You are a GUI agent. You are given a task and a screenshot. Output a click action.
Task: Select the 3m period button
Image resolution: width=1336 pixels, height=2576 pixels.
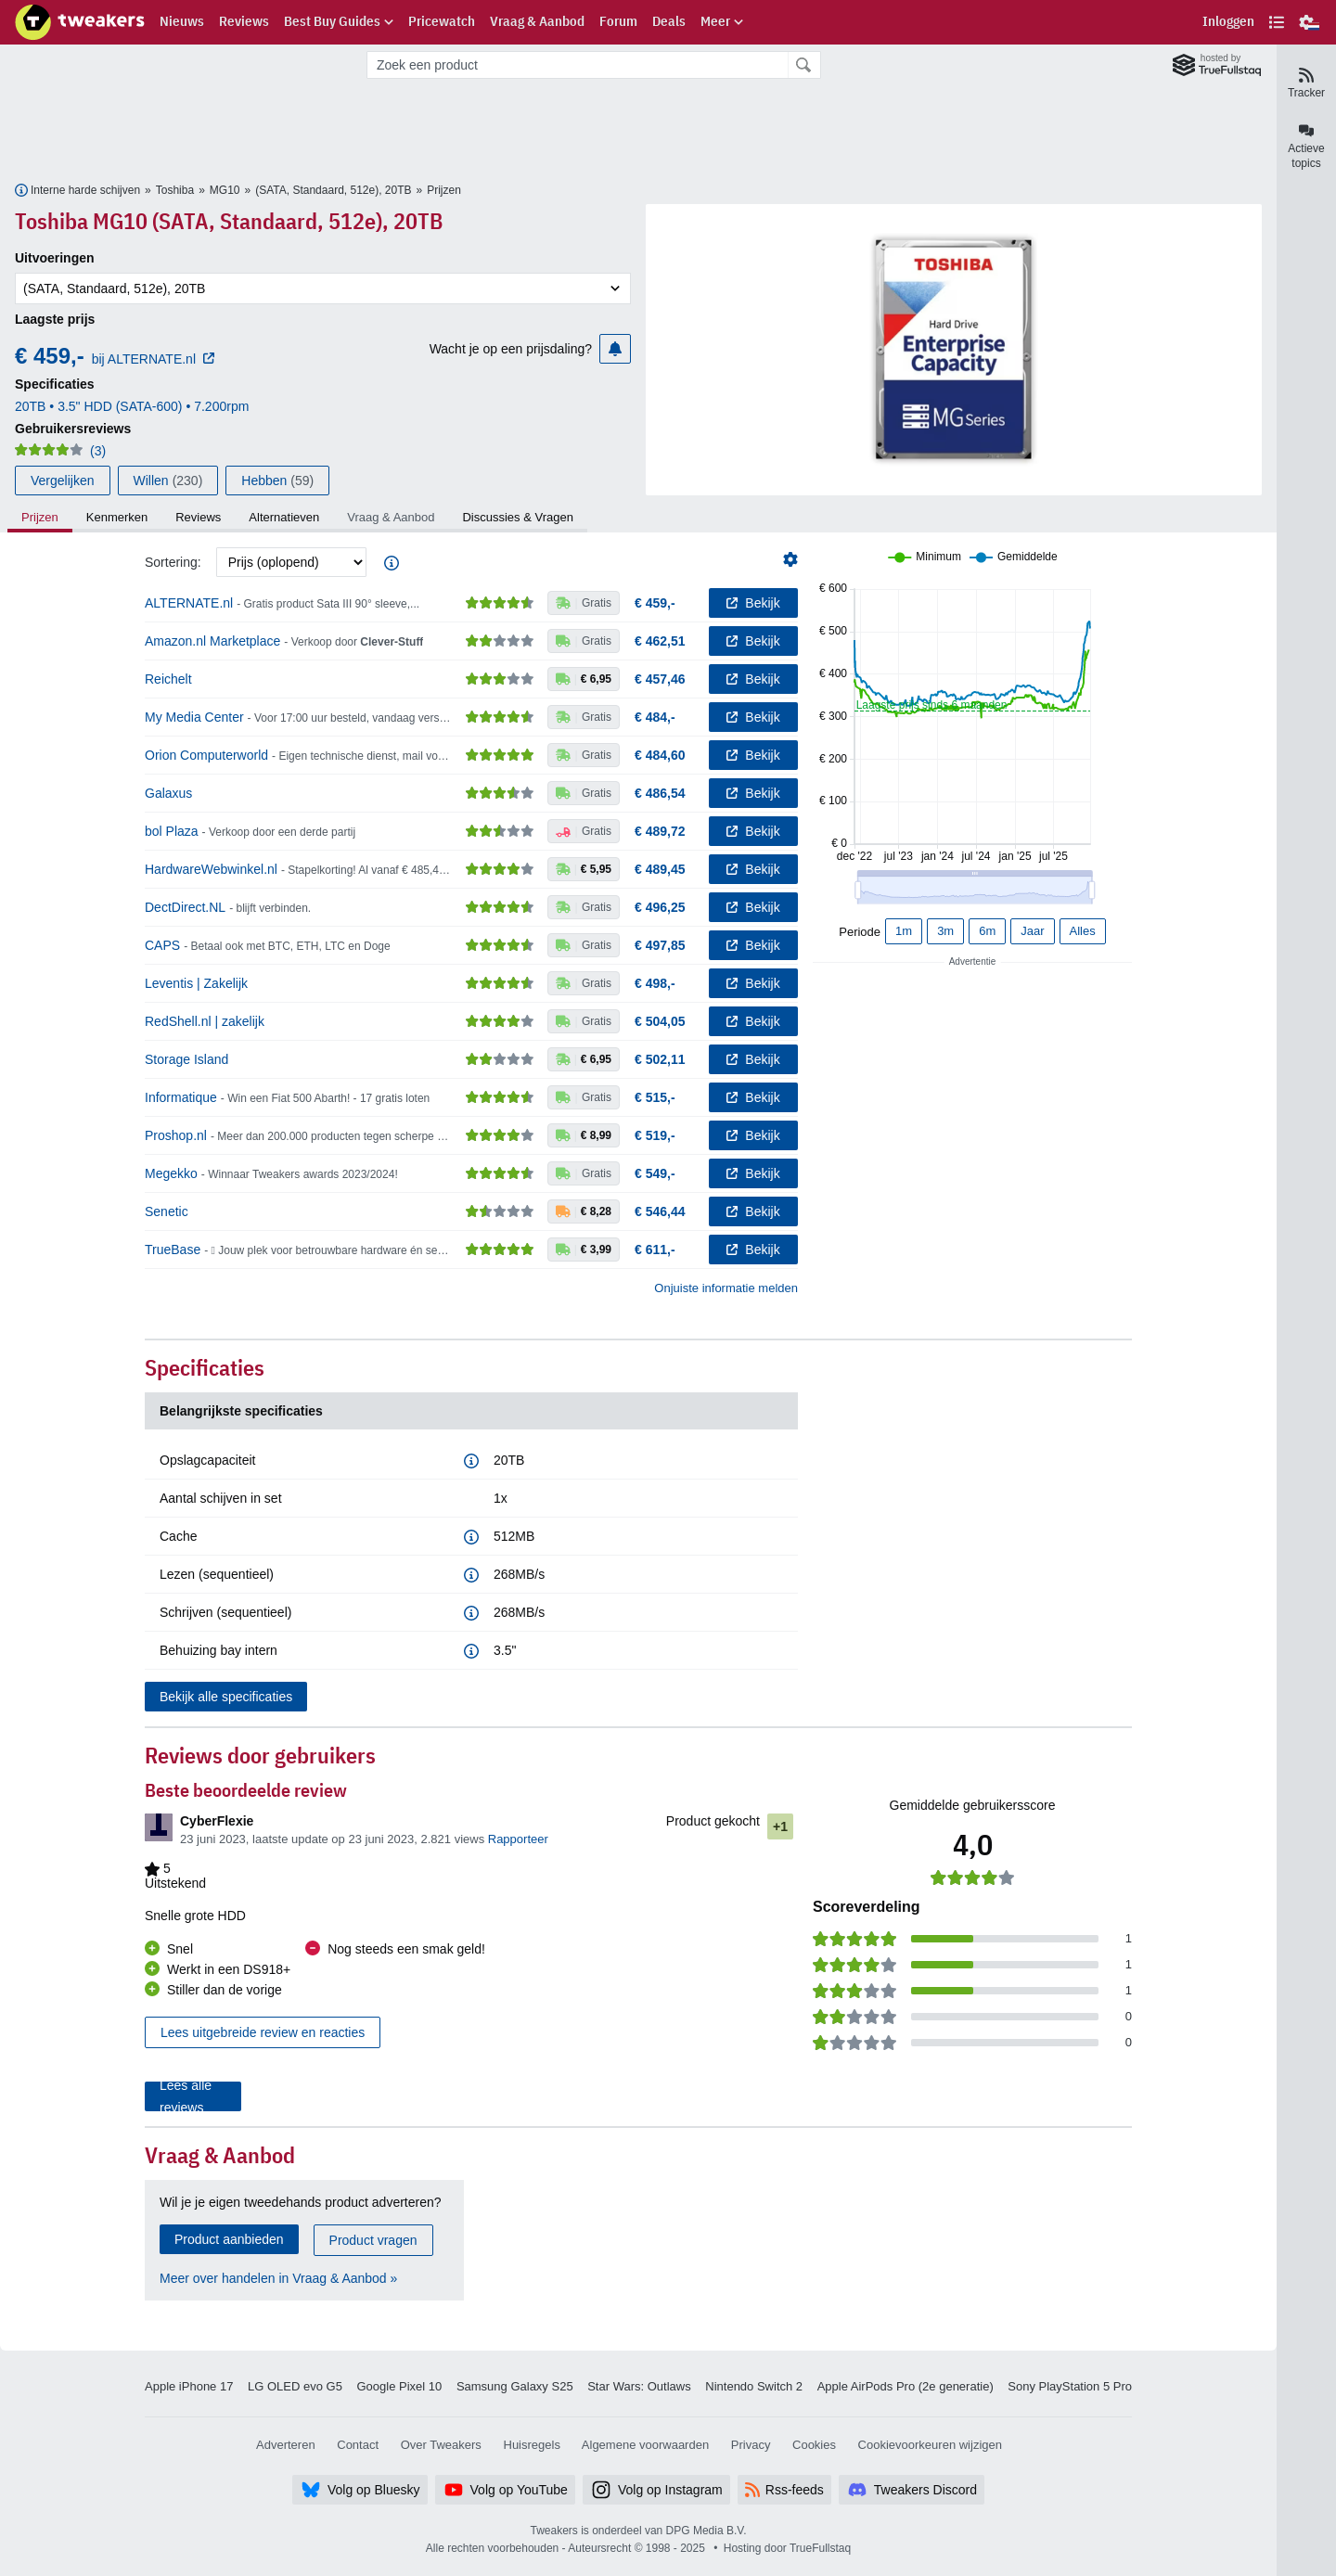coord(944,931)
